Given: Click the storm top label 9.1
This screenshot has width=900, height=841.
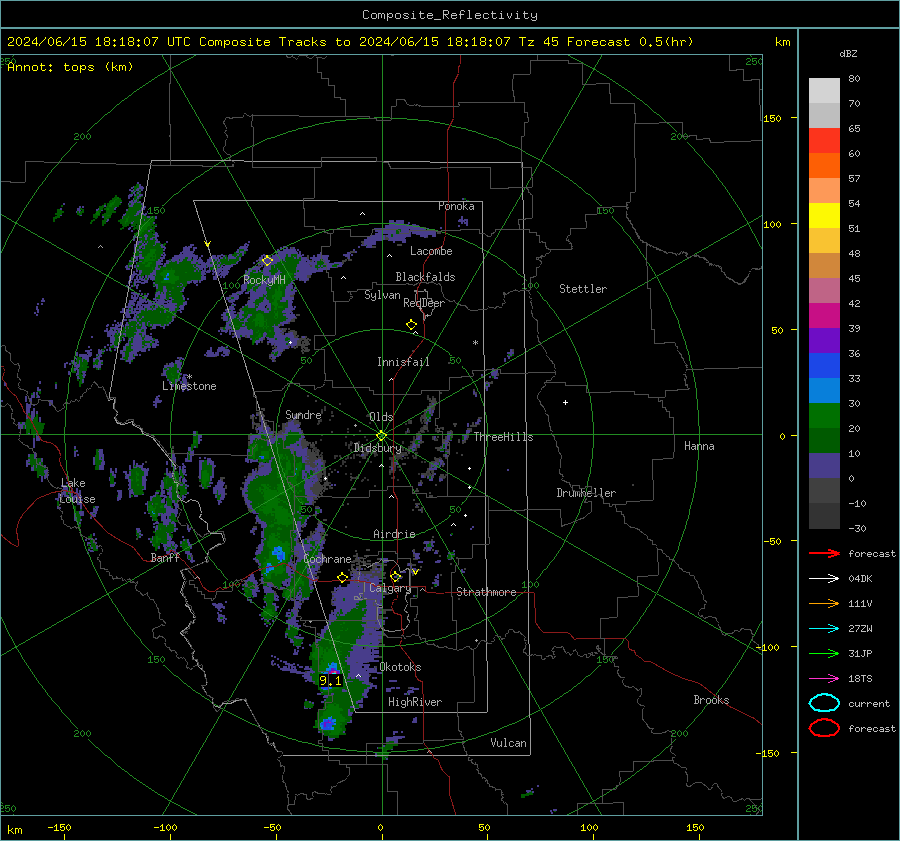Looking at the screenshot, I should coord(330,681).
